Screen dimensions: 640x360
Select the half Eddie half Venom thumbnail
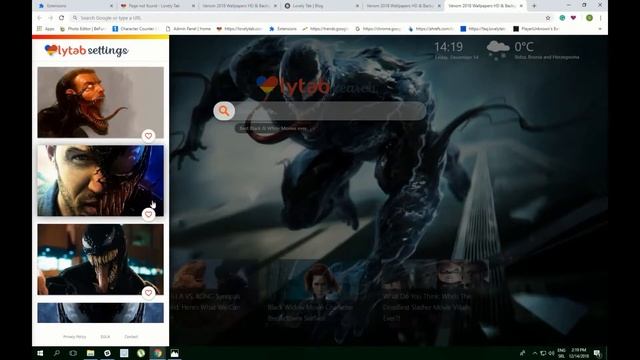[x=100, y=181]
